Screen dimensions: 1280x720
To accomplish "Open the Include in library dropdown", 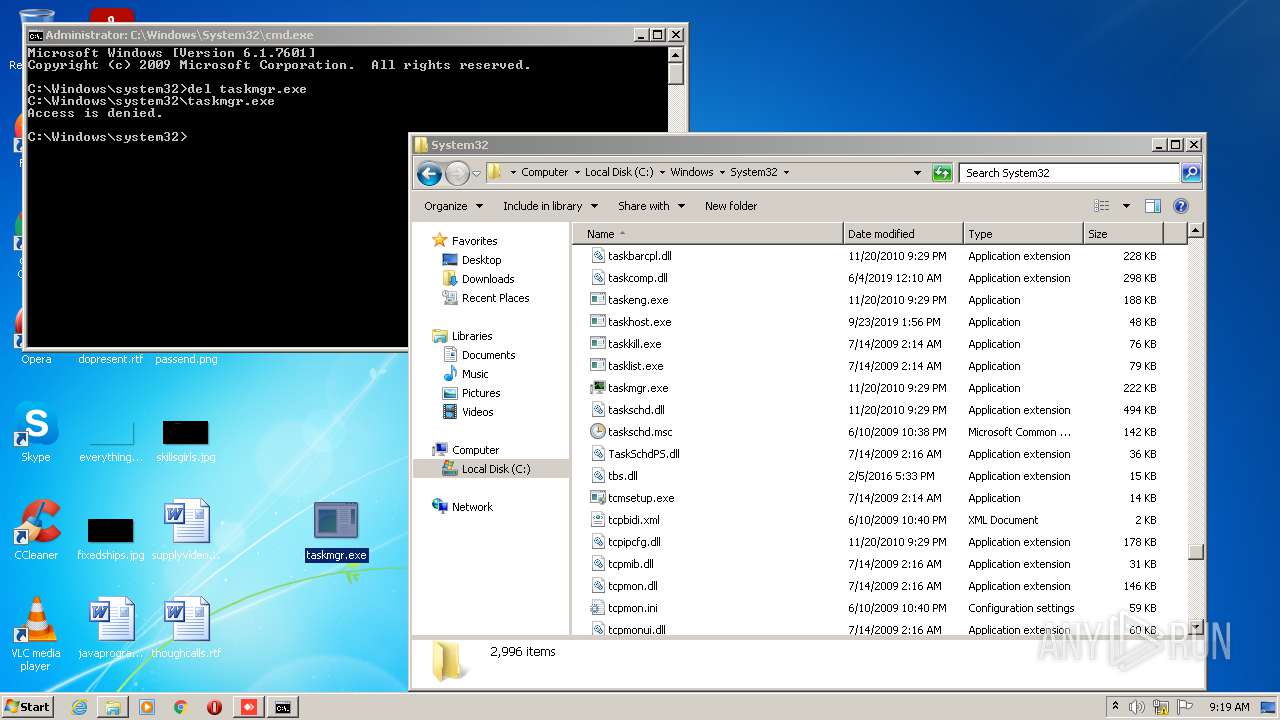I will tap(550, 206).
